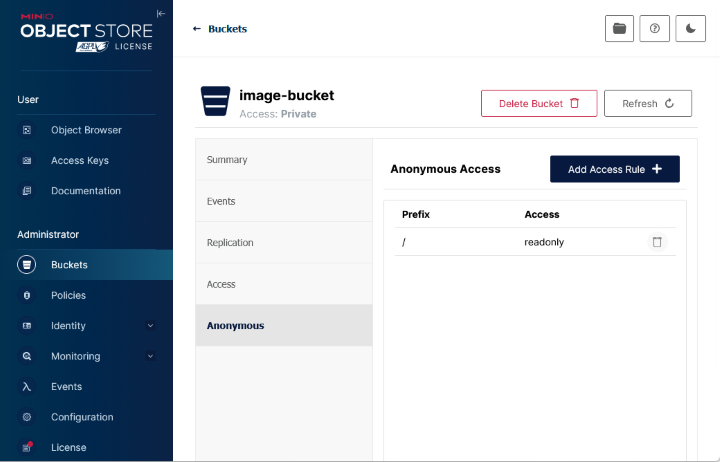The width and height of the screenshot is (720, 462).
Task: Go back via the Buckets link
Action: pyautogui.click(x=220, y=29)
